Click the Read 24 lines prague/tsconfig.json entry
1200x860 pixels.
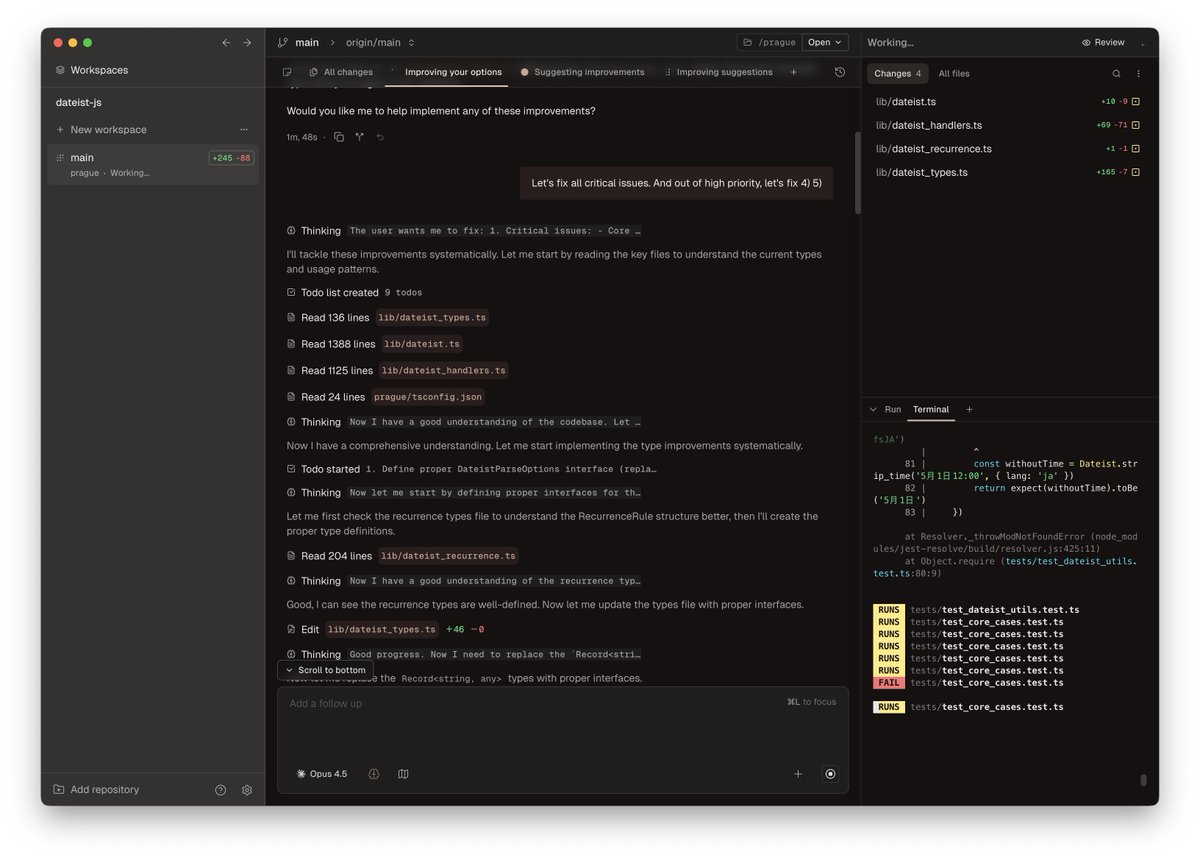point(385,397)
